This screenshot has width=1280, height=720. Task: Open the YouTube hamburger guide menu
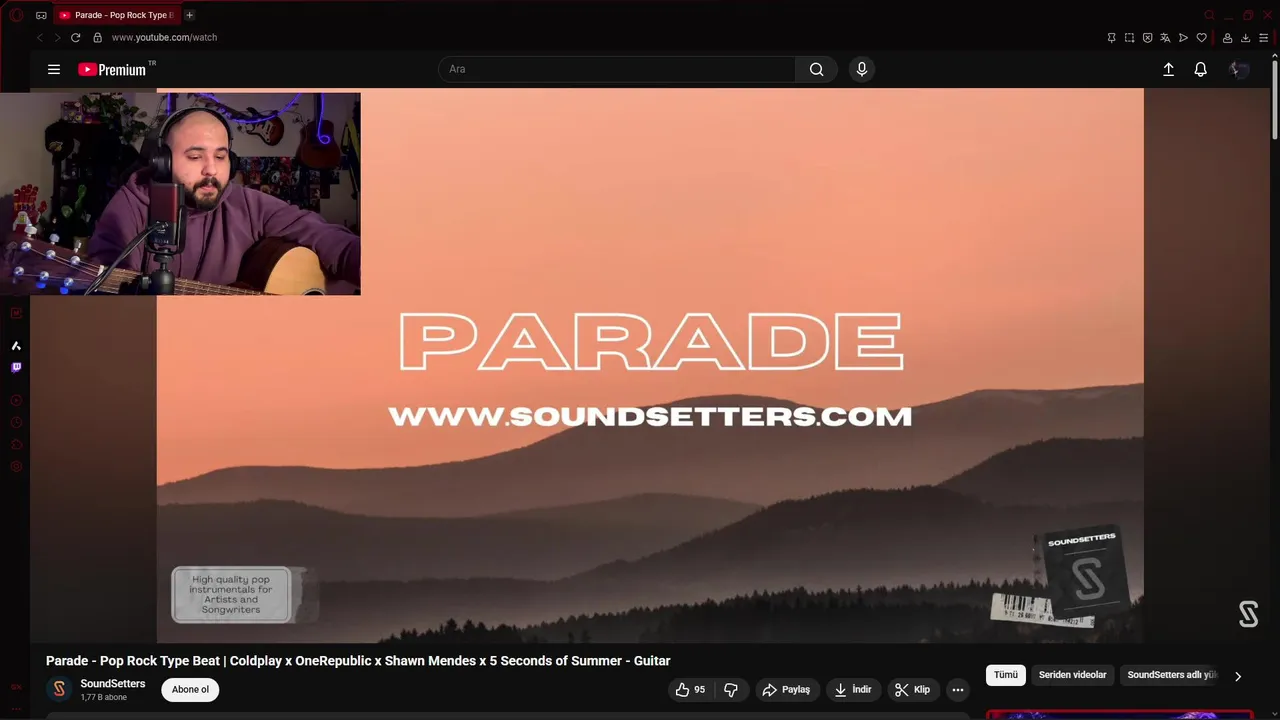coord(54,69)
